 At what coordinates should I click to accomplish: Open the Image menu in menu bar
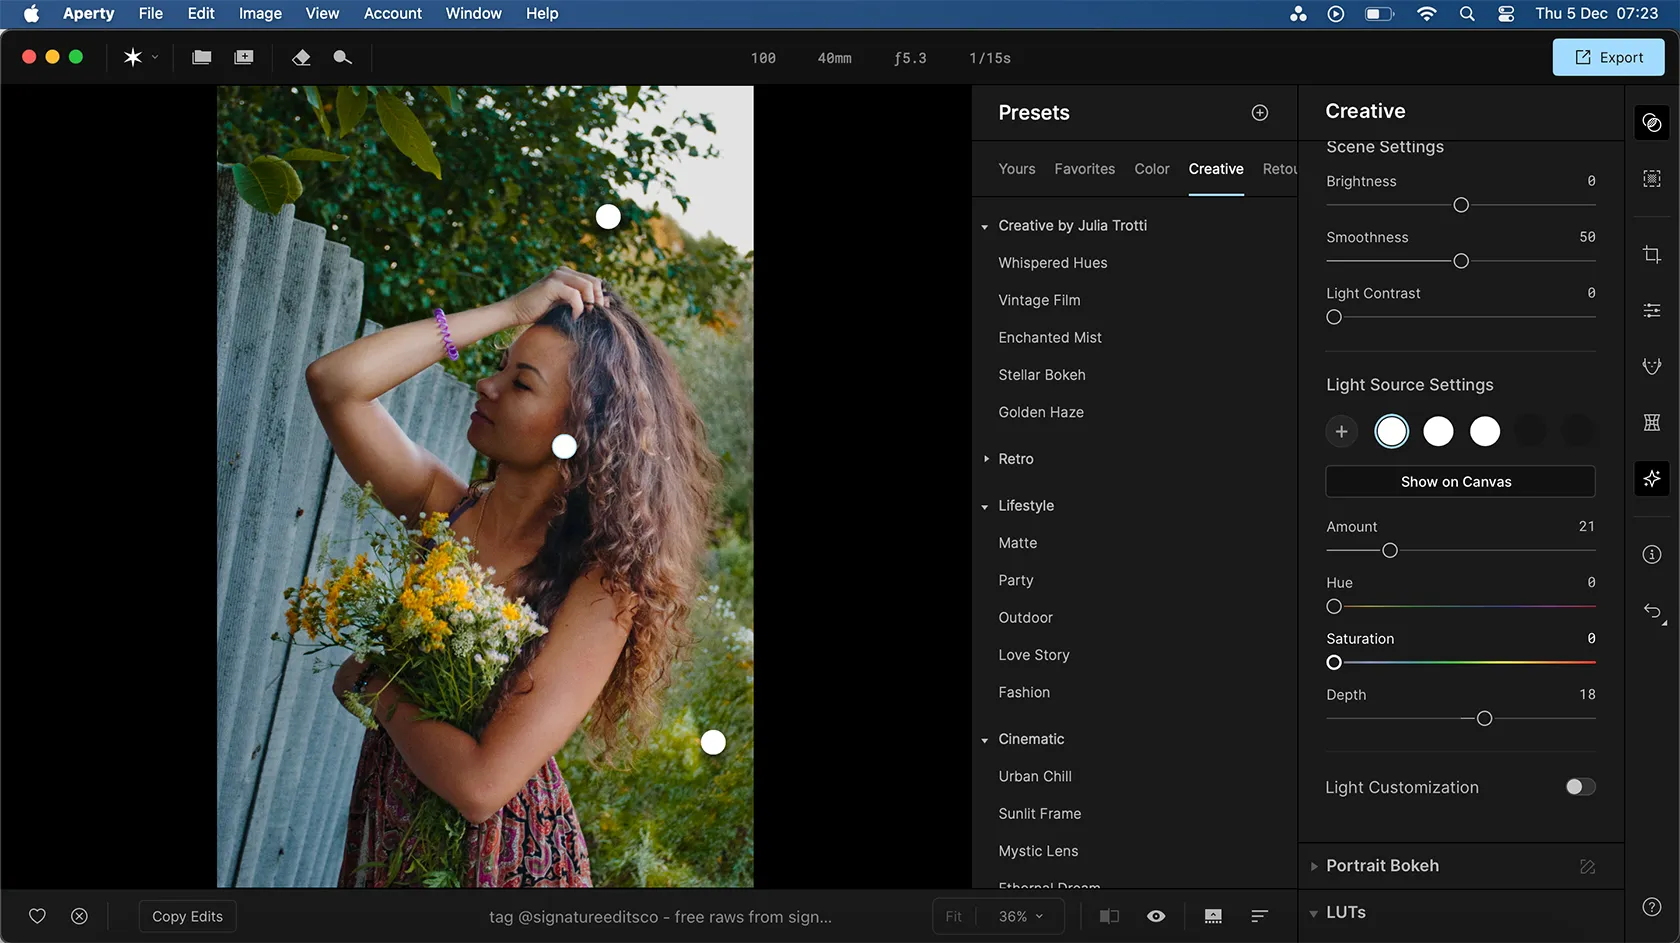click(x=260, y=13)
